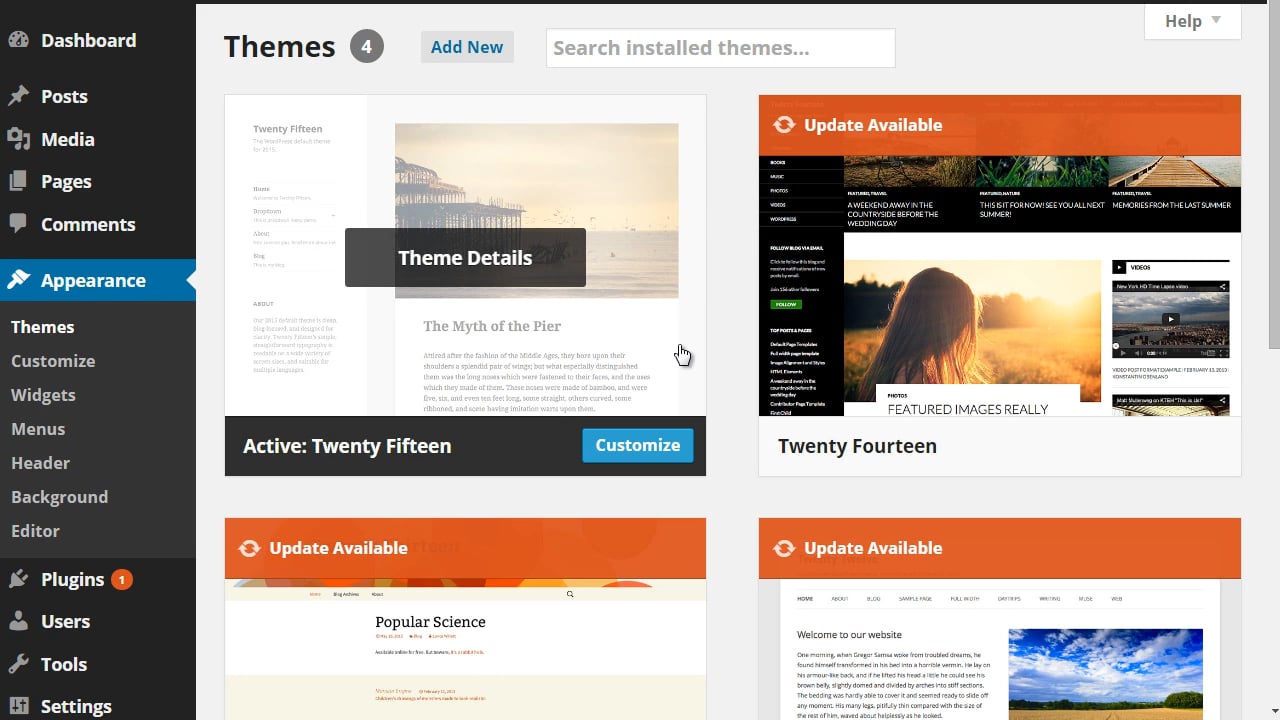Viewport: 1280px width, 720px height.
Task: Click the Add New themes button
Action: tap(467, 46)
